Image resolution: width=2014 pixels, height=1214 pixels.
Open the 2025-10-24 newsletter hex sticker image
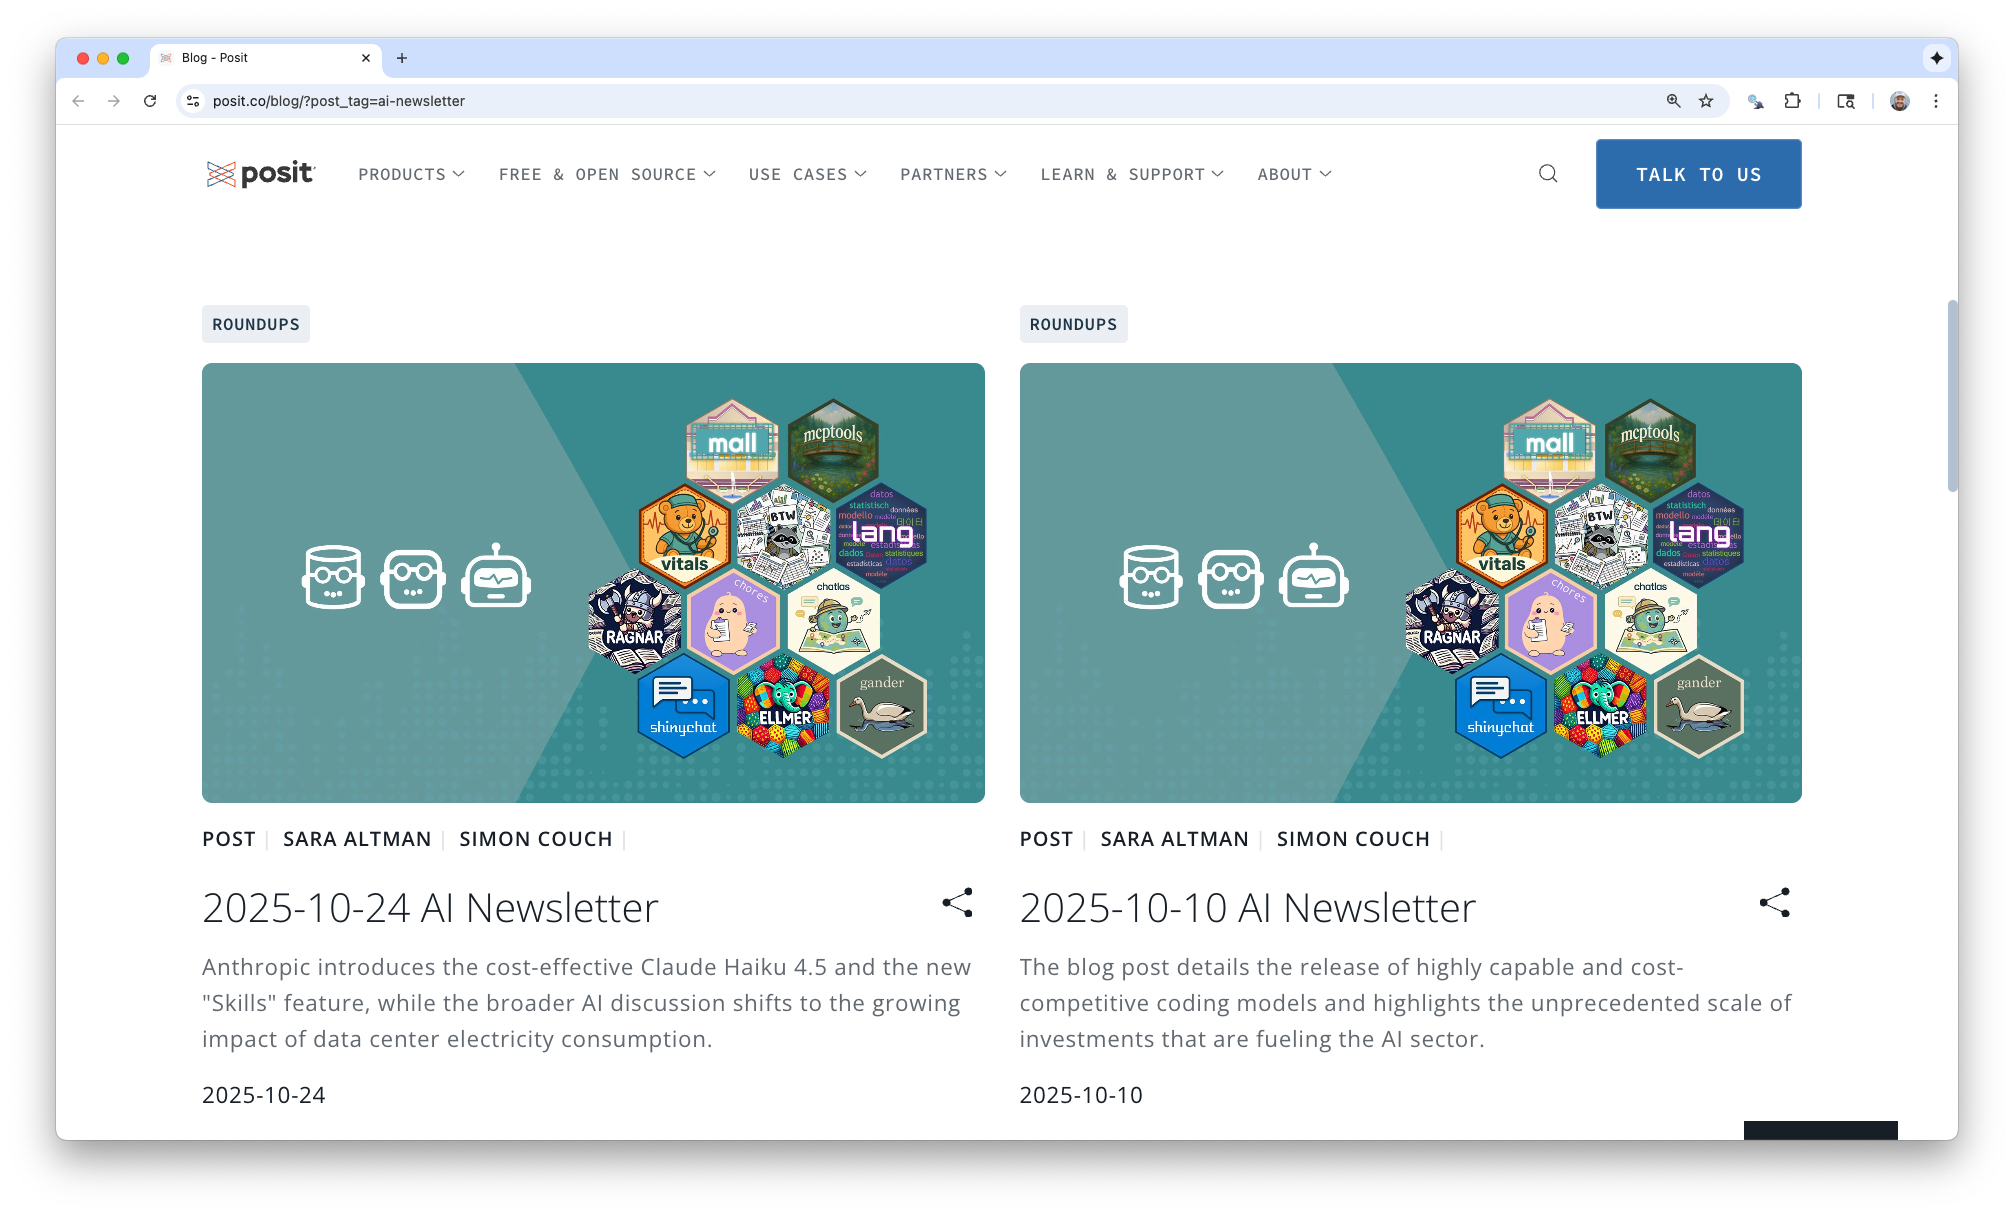[593, 583]
